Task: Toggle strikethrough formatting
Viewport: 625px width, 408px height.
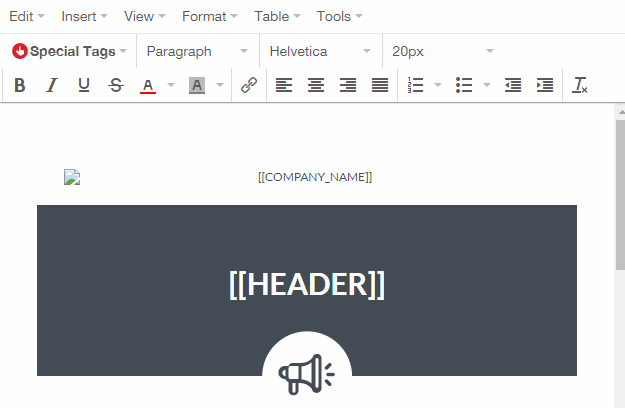Action: point(116,85)
